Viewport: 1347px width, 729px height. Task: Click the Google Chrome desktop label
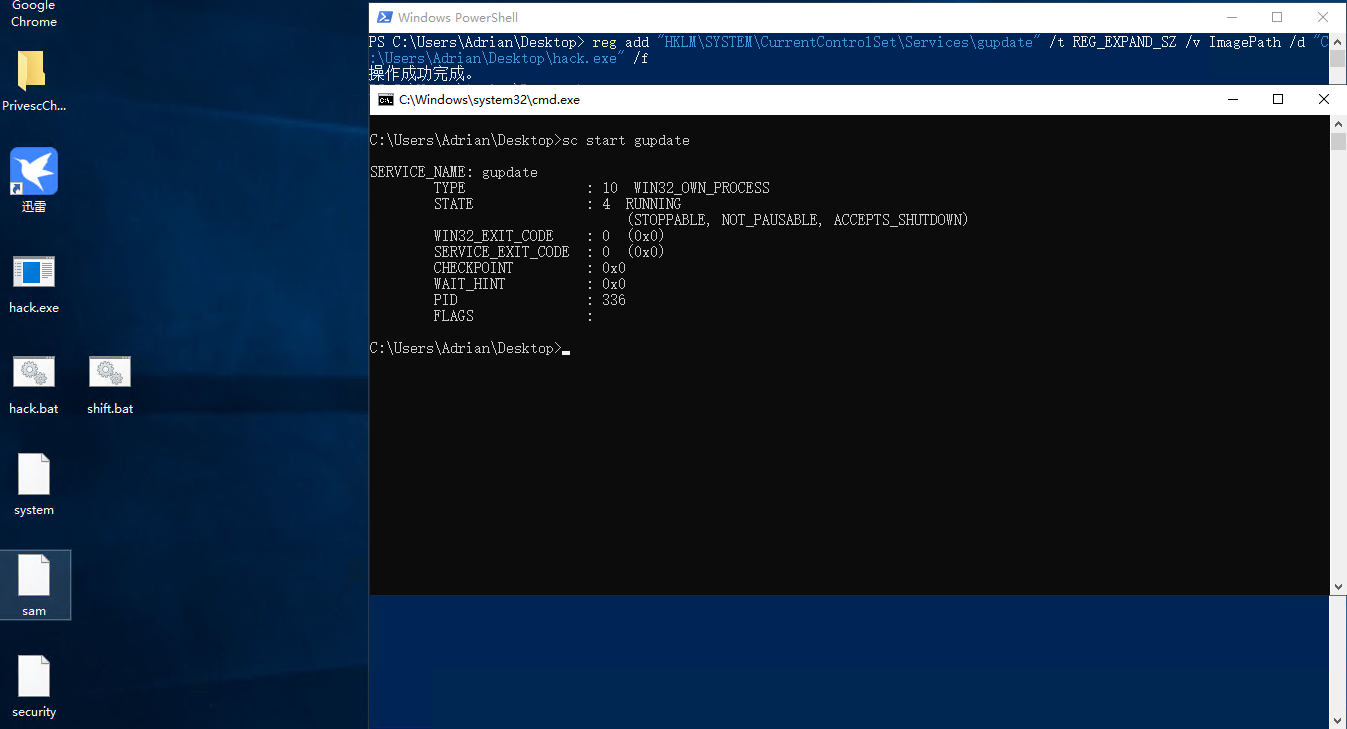(34, 14)
